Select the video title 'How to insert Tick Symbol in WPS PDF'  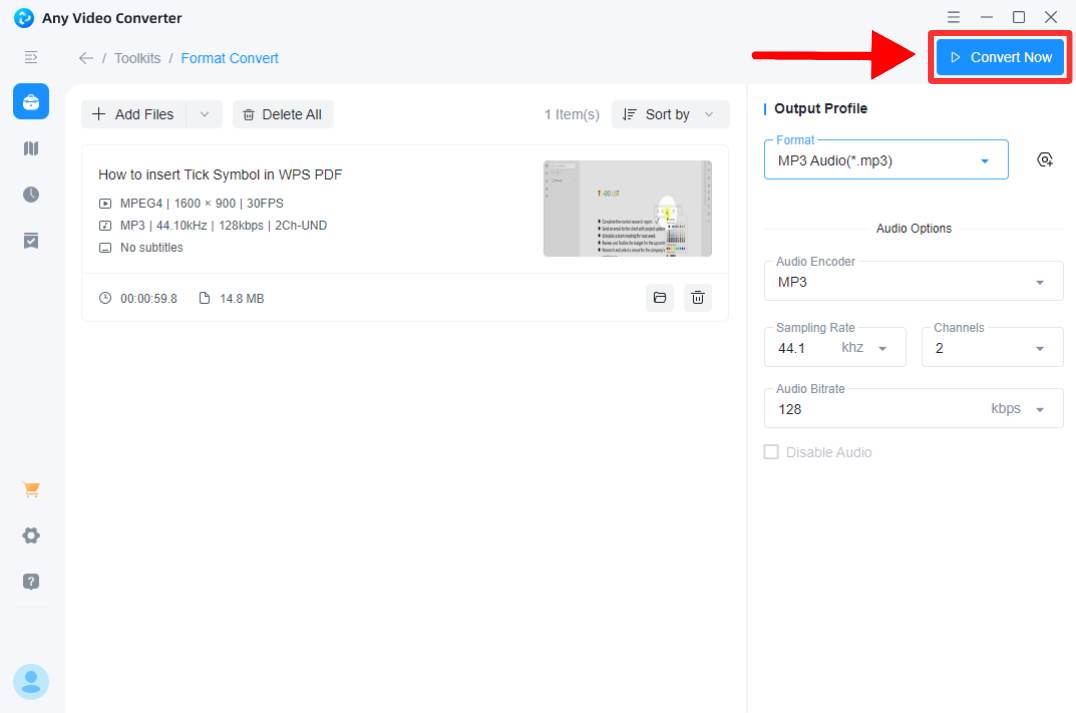click(220, 174)
